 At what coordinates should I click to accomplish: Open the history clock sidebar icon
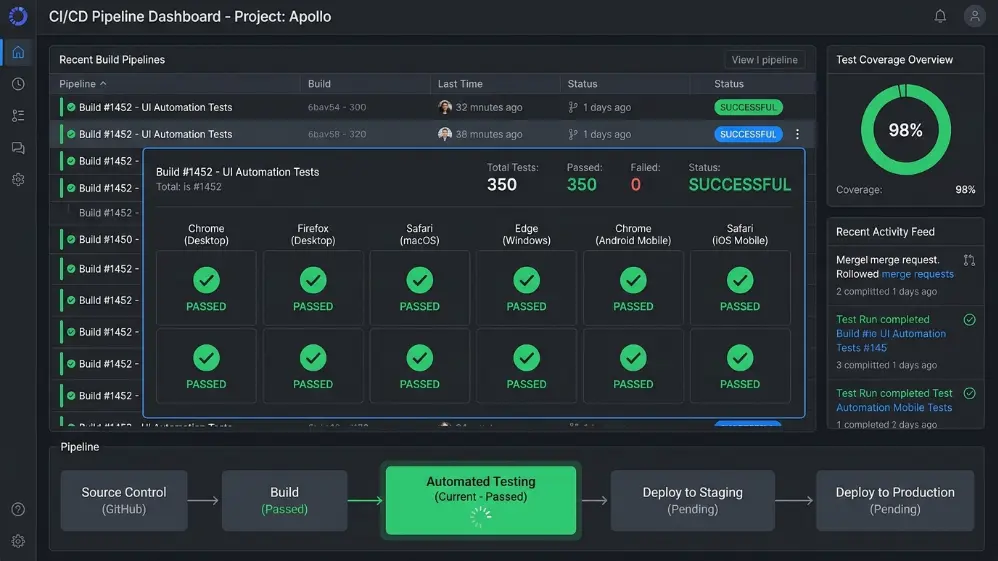point(18,84)
